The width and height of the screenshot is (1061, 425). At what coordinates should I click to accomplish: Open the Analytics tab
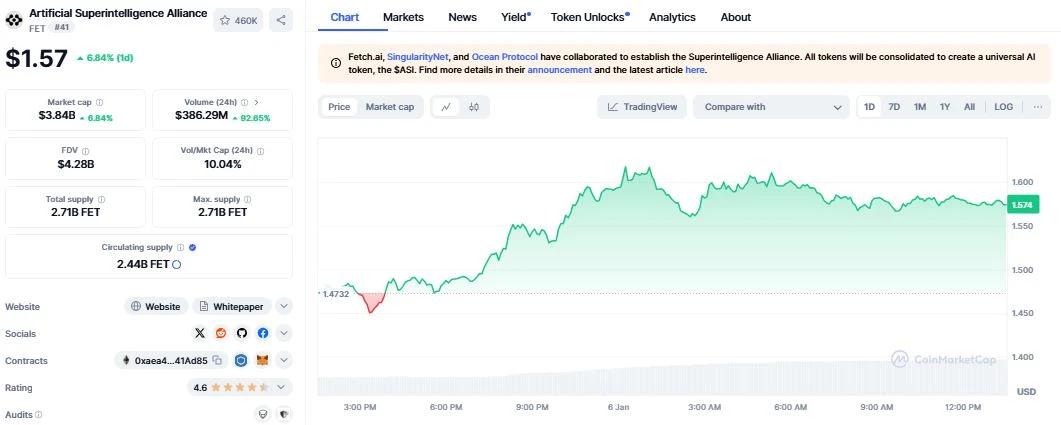(x=672, y=17)
